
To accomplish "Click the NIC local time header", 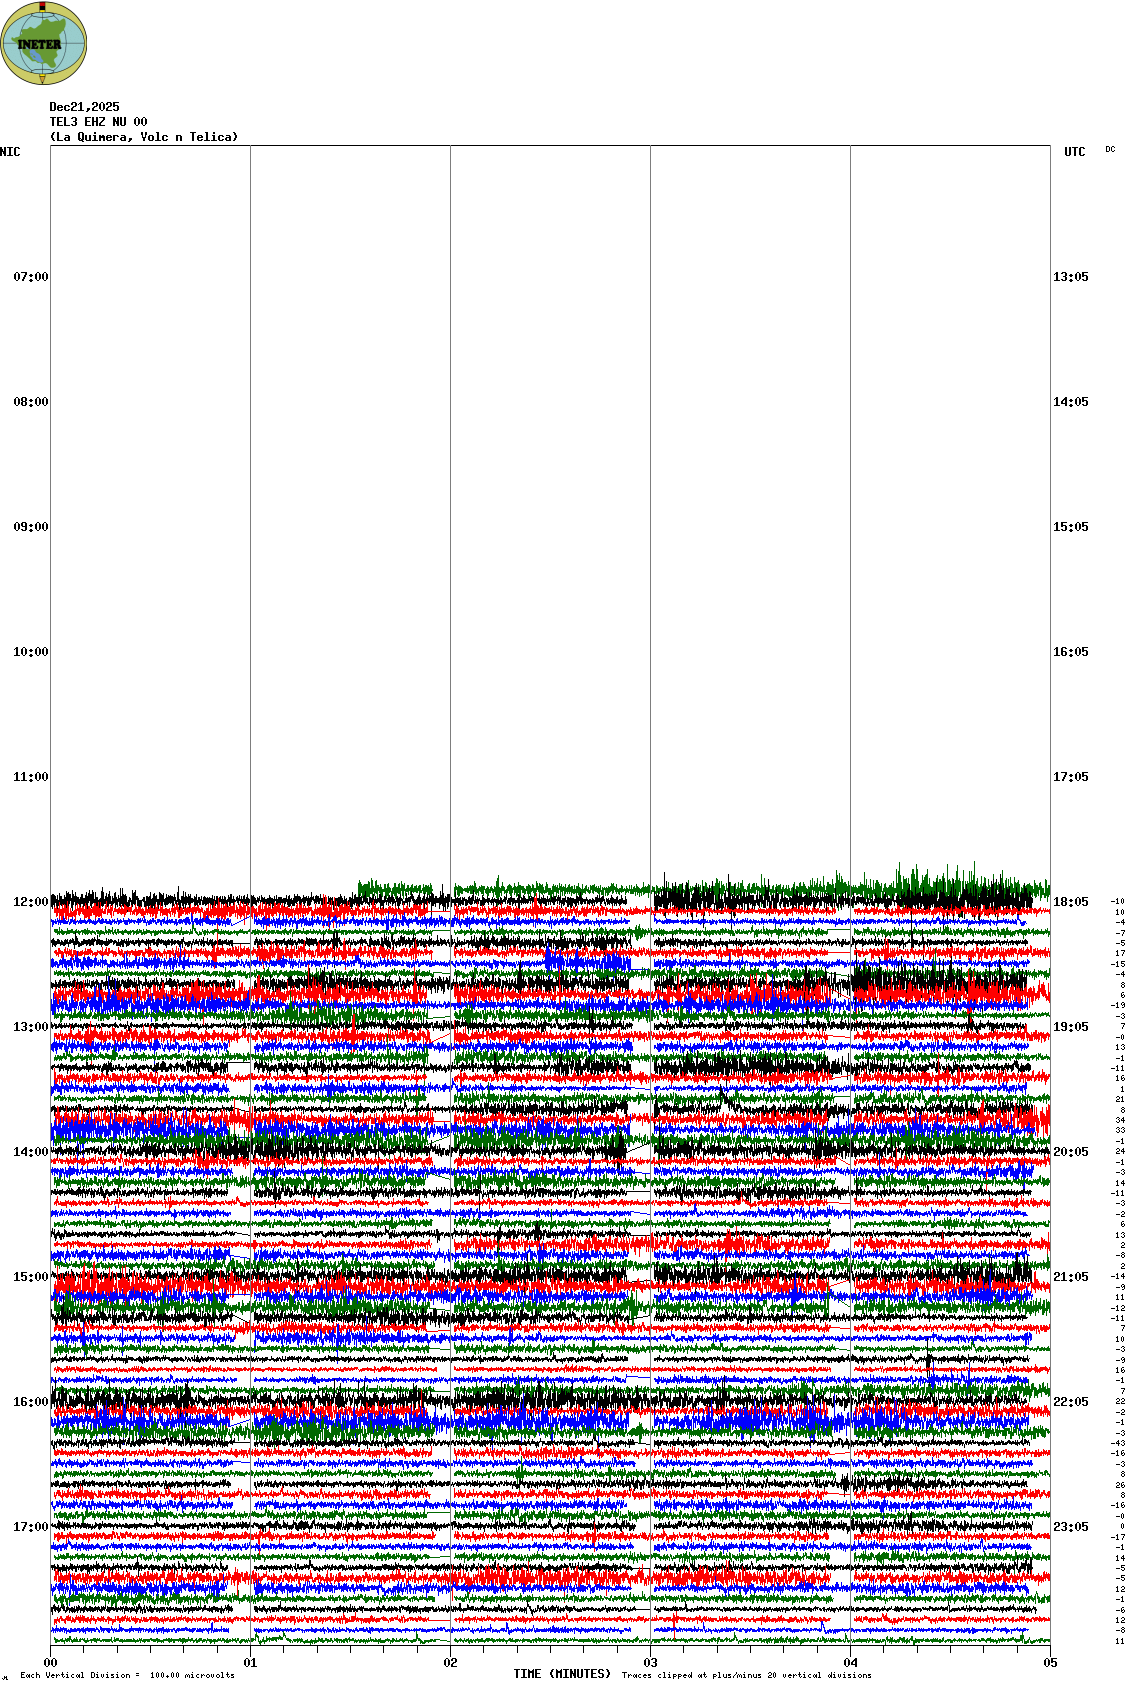I will coord(10,152).
